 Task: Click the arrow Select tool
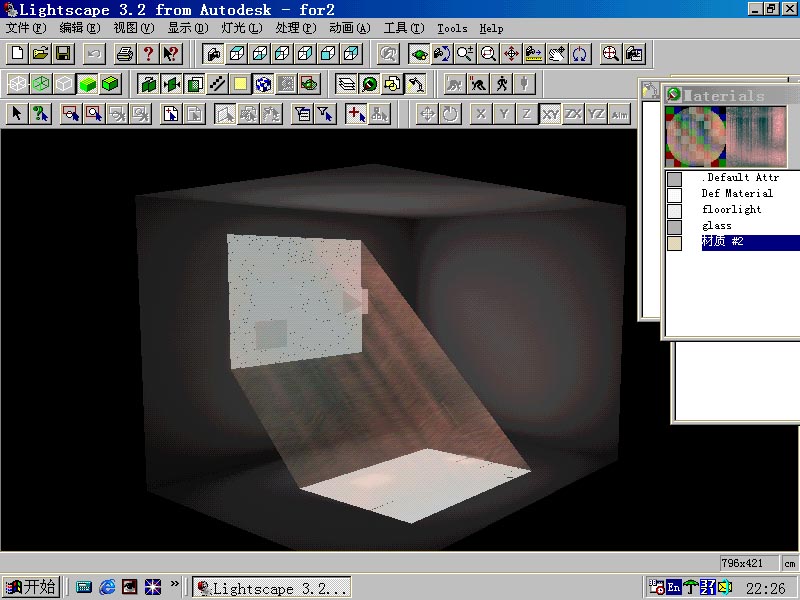coord(17,114)
